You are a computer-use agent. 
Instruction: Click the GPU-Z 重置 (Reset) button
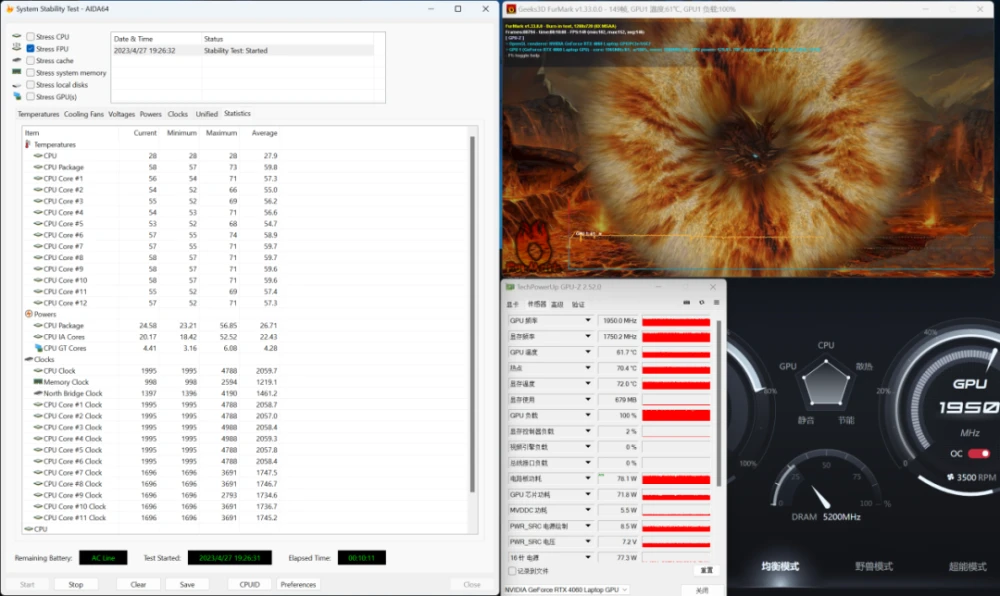tap(707, 571)
